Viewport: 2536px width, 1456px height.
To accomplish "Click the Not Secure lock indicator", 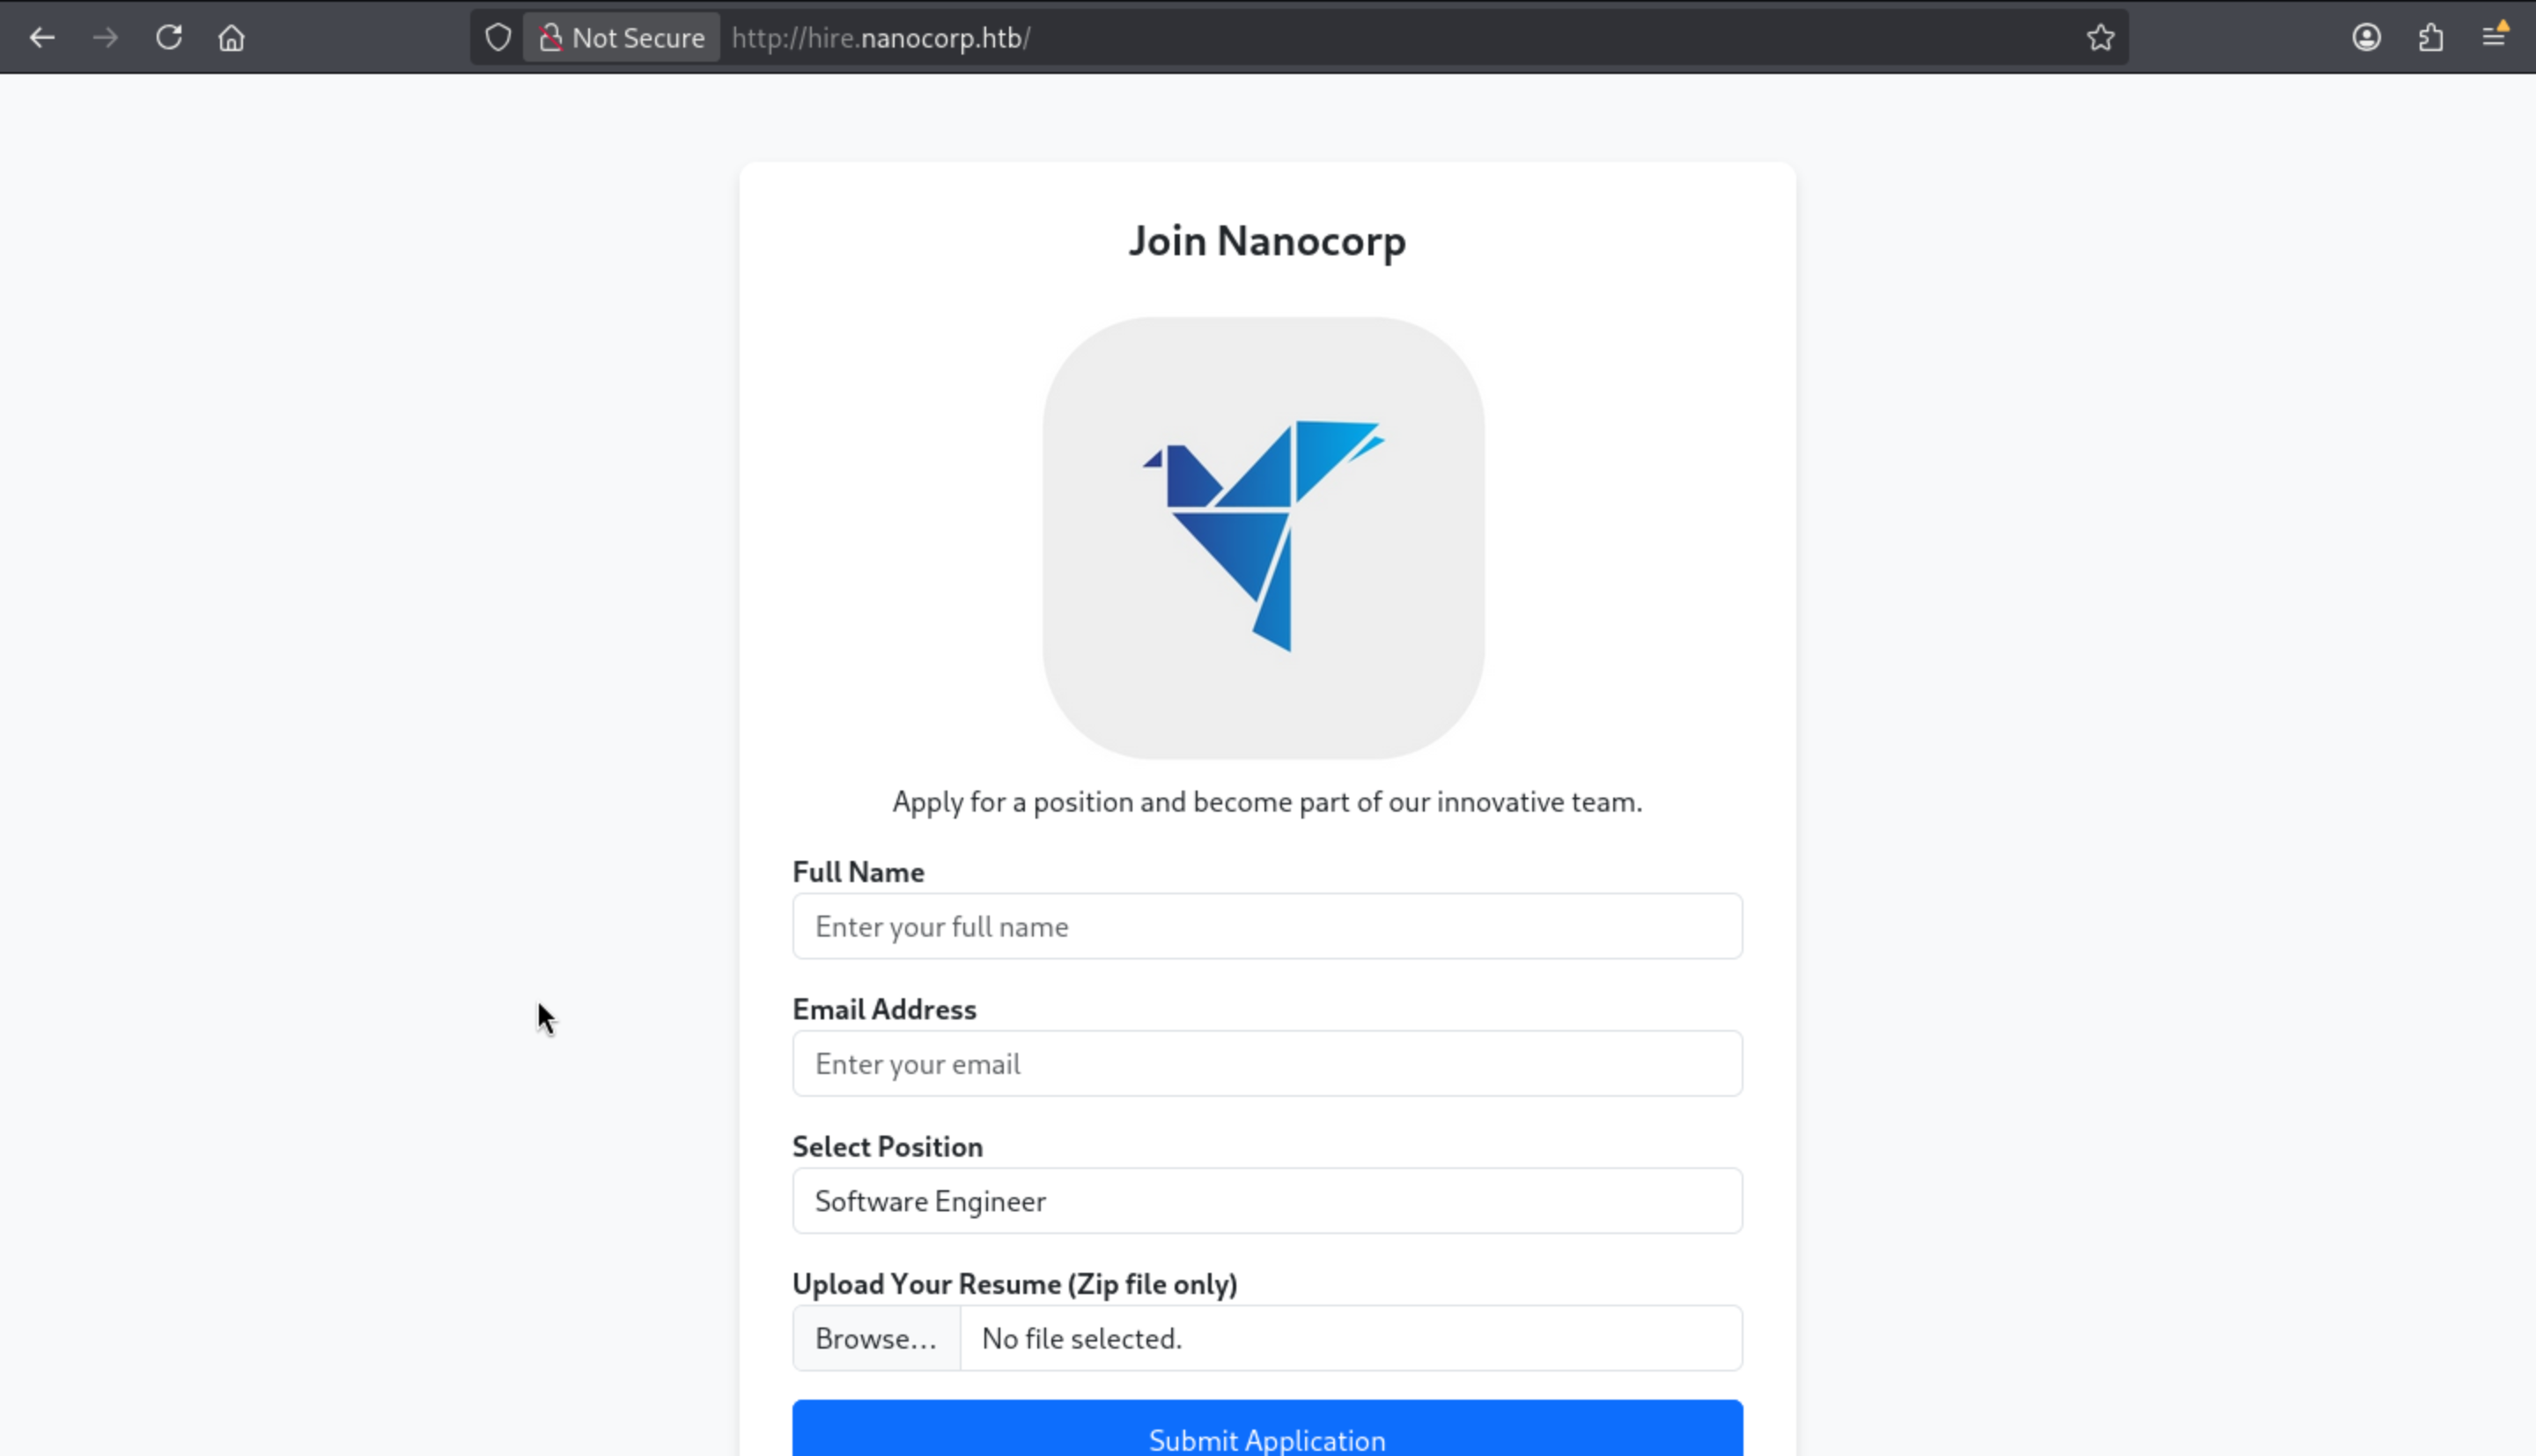I will tap(622, 38).
